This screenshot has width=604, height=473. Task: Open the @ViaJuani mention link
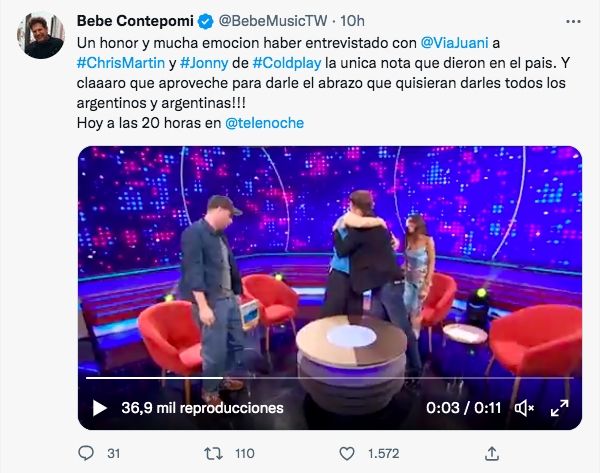click(455, 43)
